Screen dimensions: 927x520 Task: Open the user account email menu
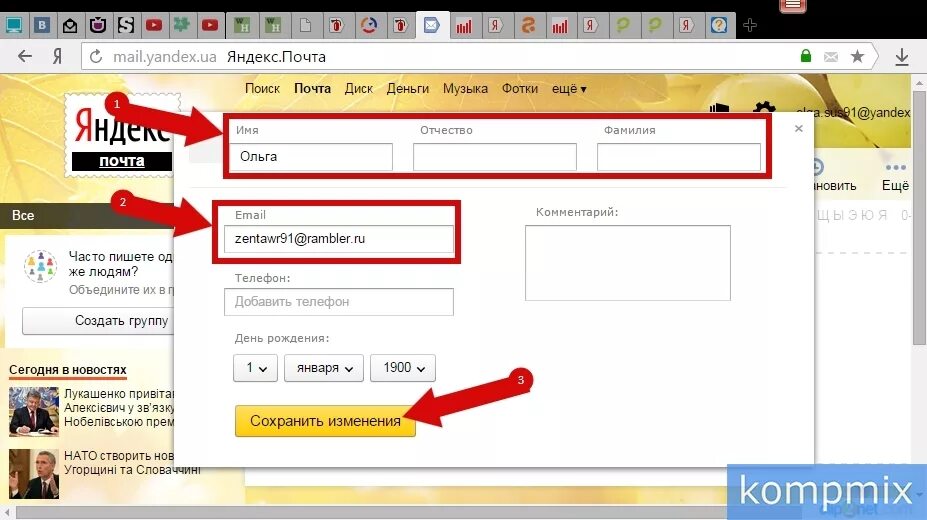[853, 112]
